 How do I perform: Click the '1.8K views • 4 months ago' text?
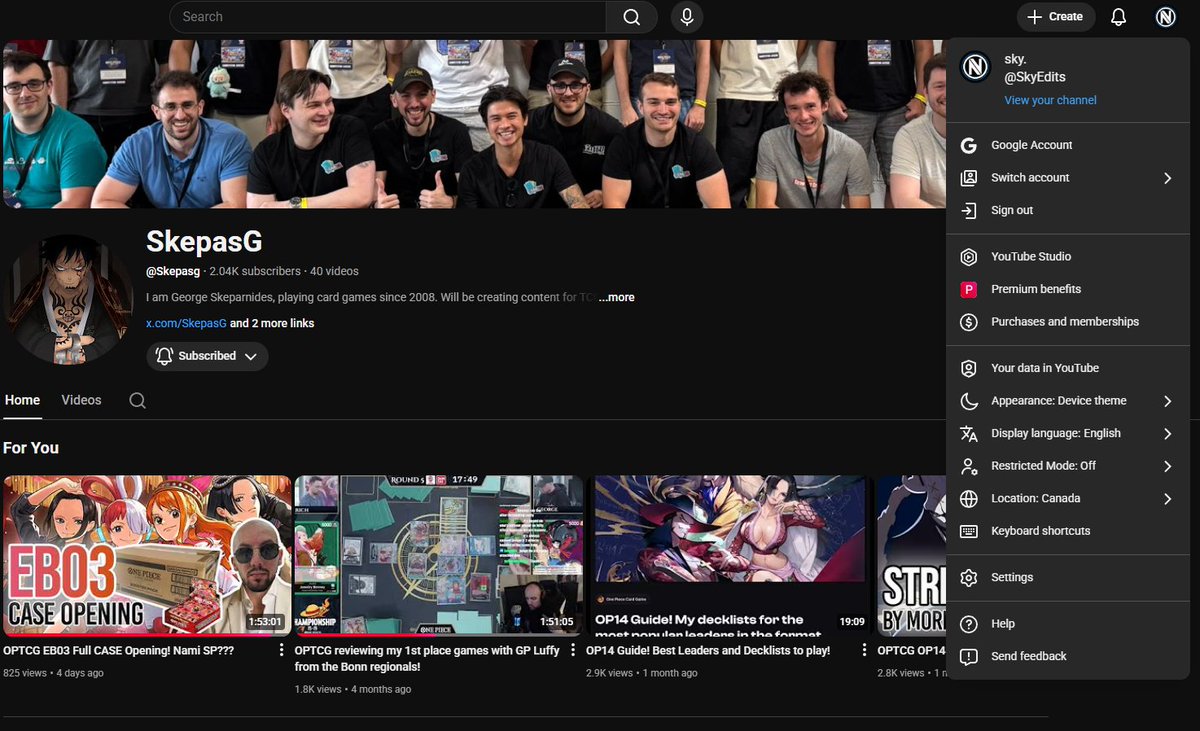coord(352,689)
